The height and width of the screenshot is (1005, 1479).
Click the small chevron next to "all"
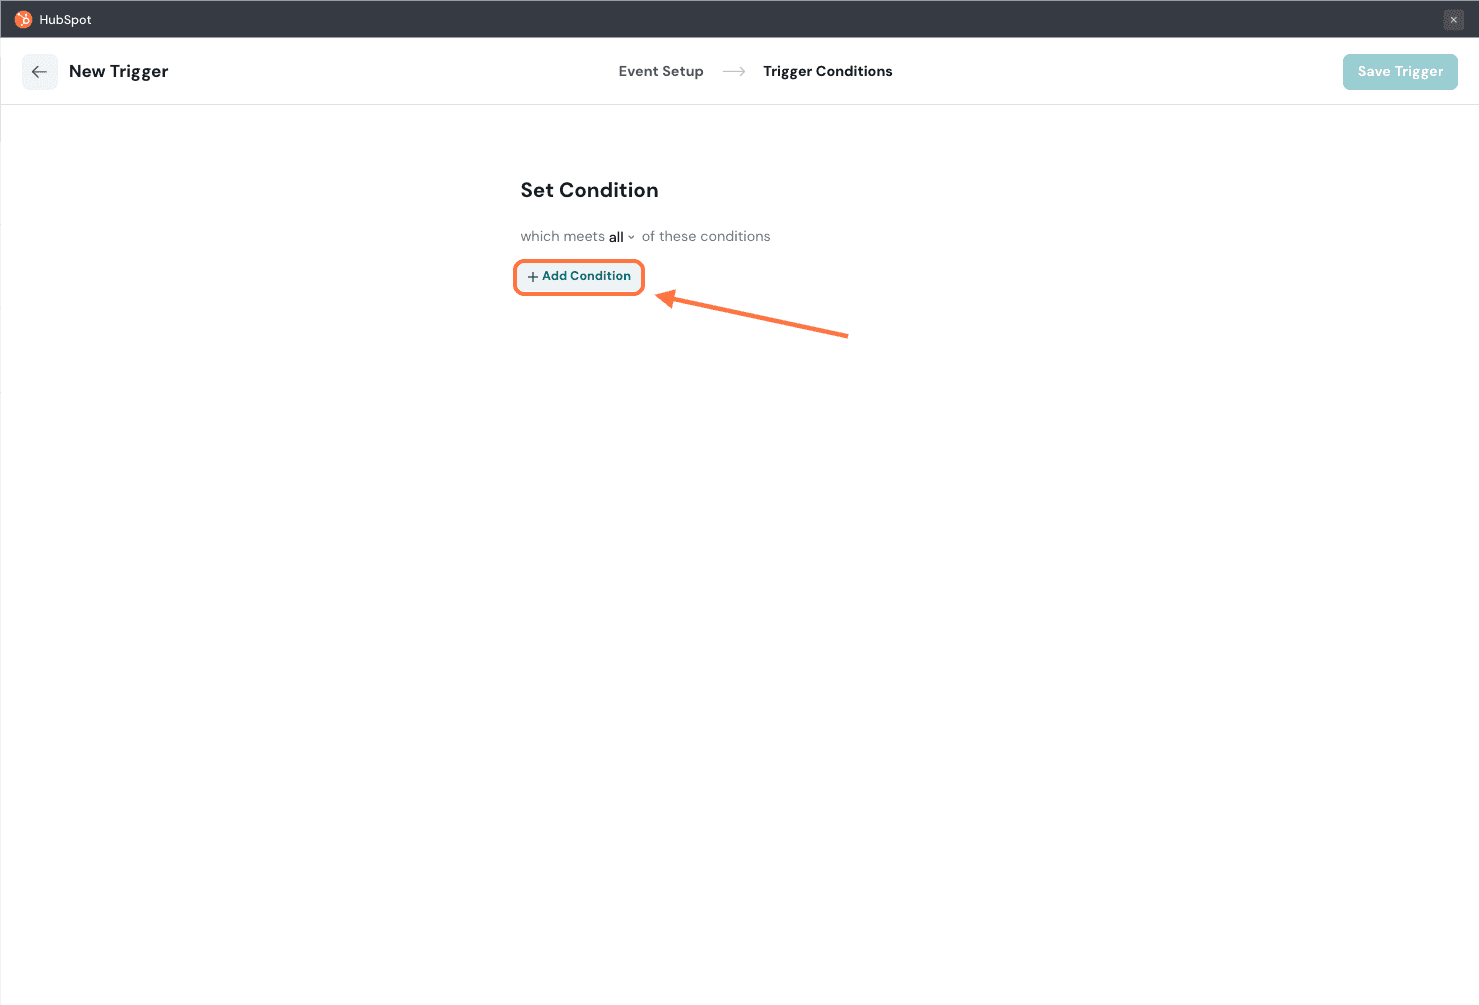(x=631, y=238)
